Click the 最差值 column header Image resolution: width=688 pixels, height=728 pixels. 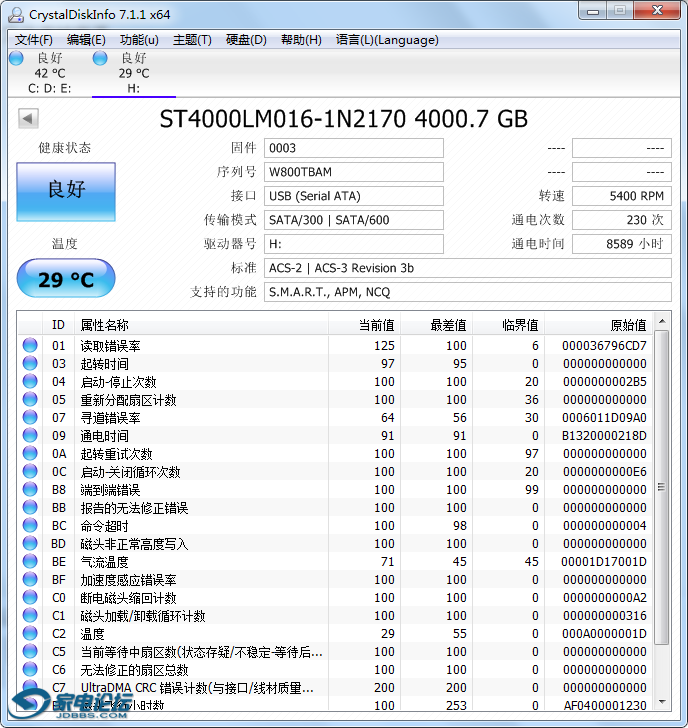click(x=436, y=325)
